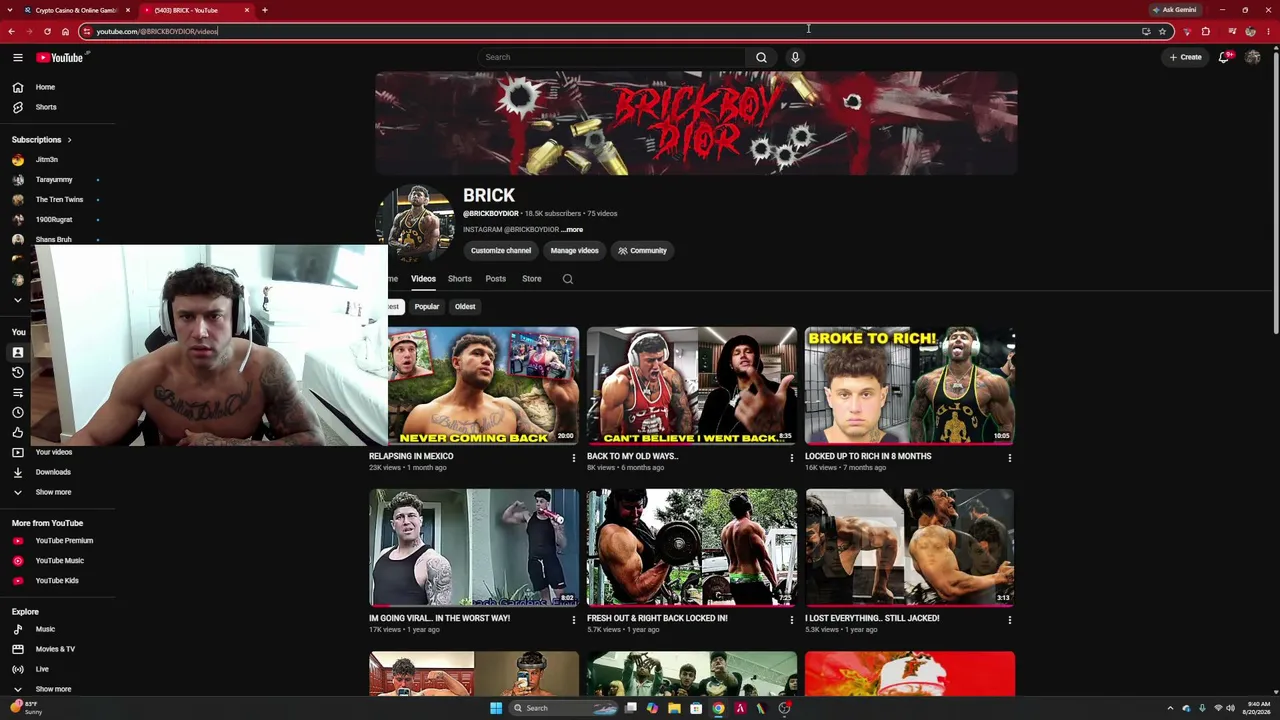Switch to the Posts tab
This screenshot has width=1280, height=720.
(496, 279)
